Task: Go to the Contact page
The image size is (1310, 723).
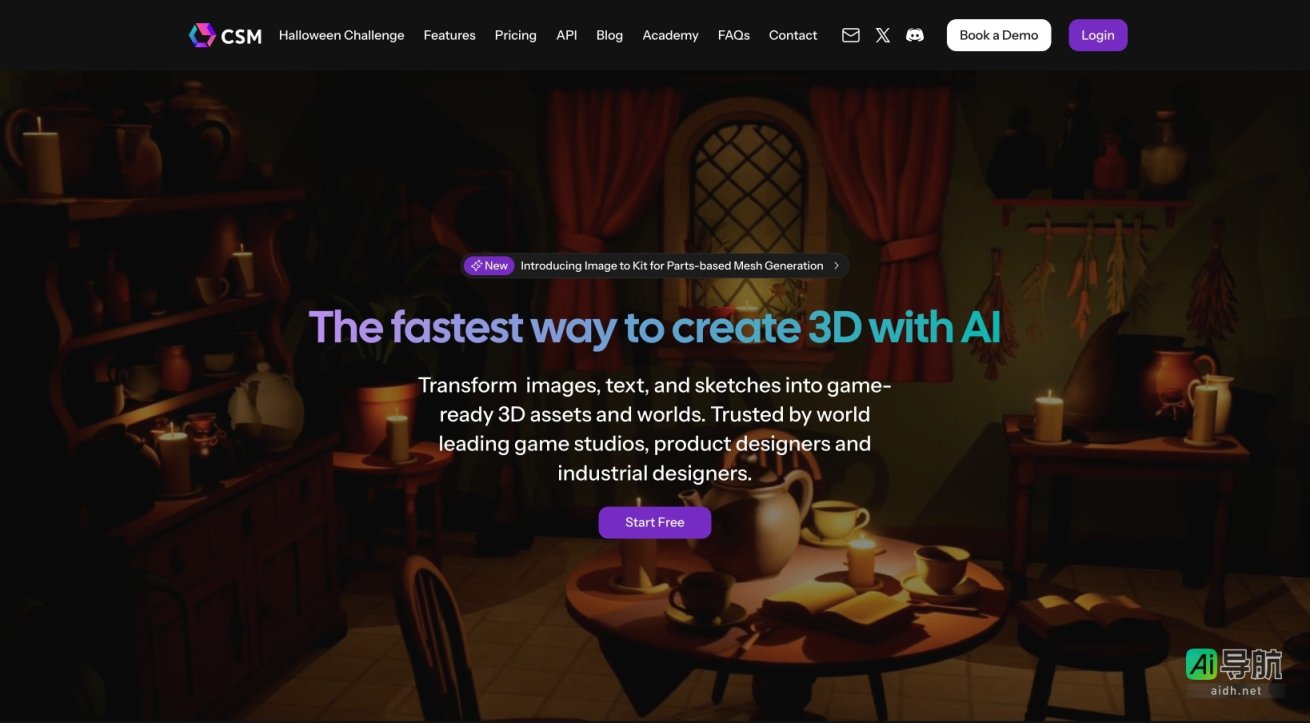Action: click(792, 35)
